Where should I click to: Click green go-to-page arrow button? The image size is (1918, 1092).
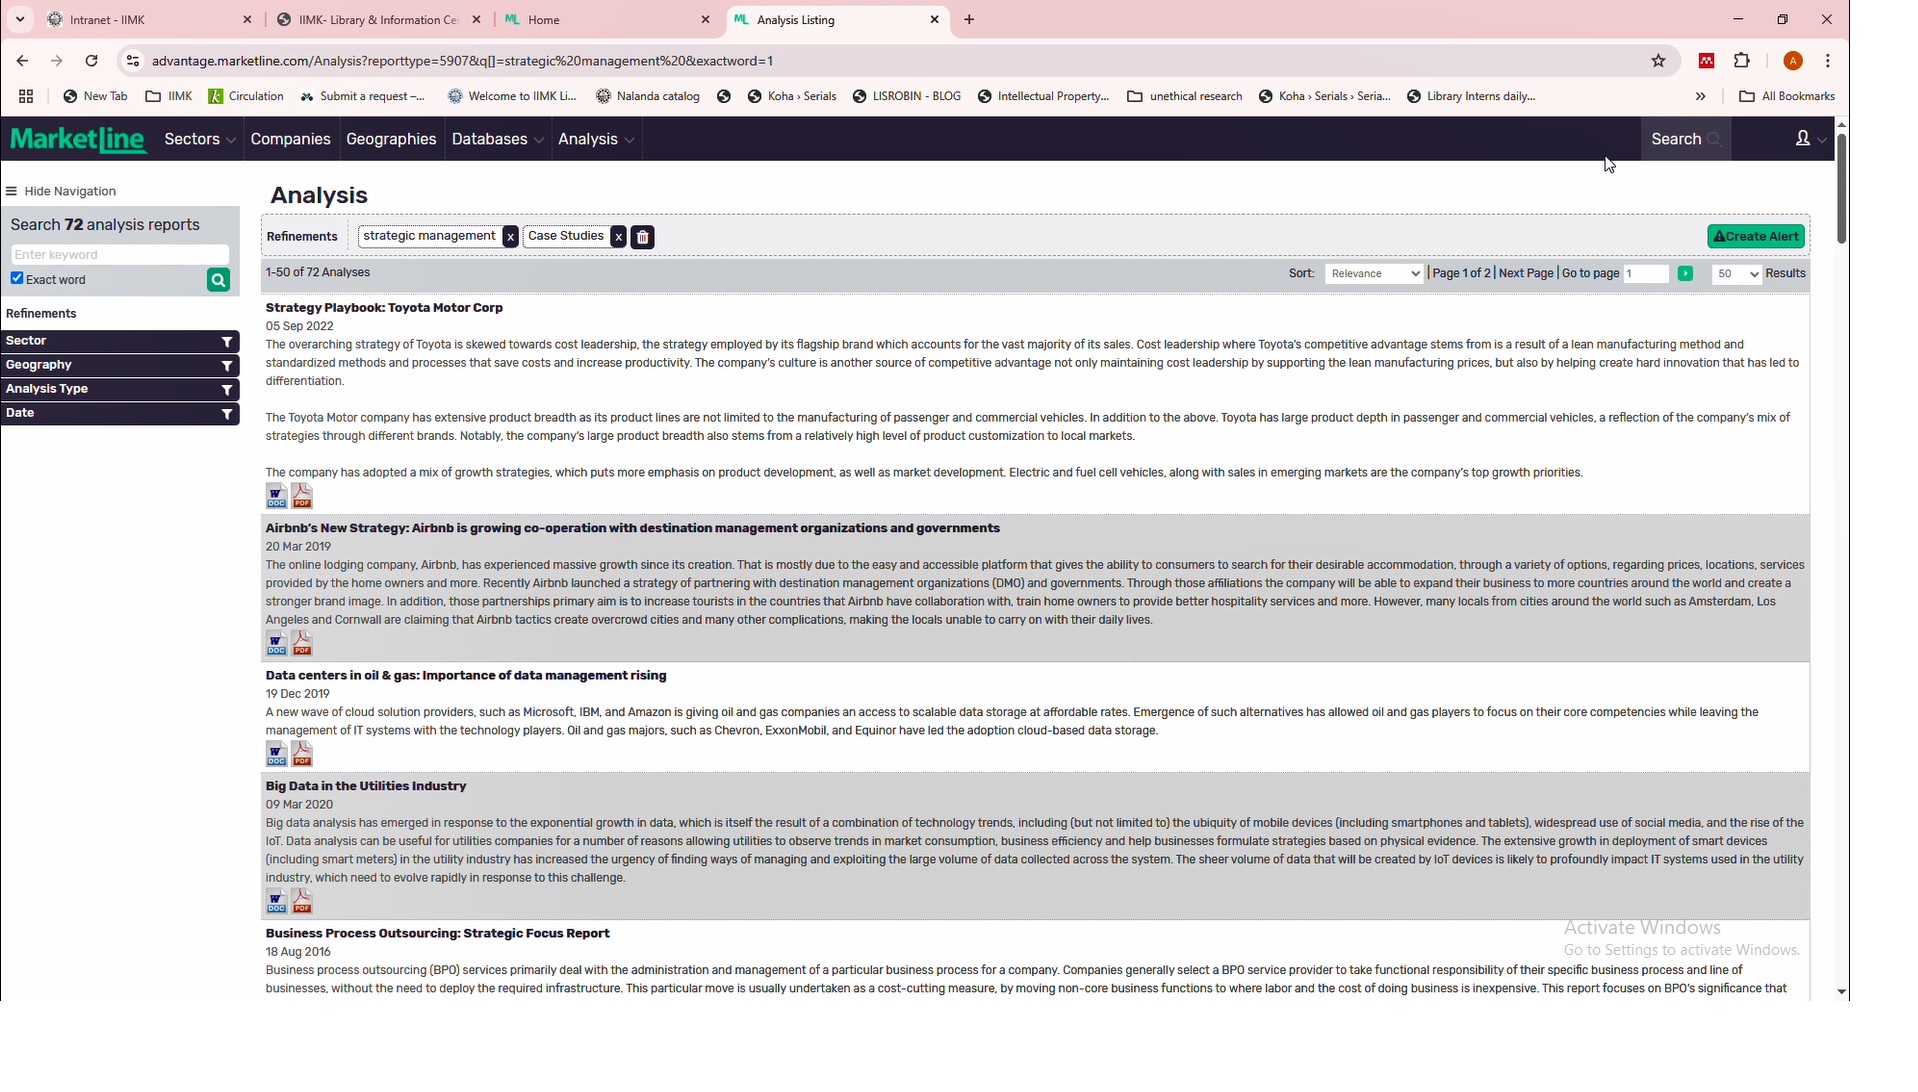1685,274
